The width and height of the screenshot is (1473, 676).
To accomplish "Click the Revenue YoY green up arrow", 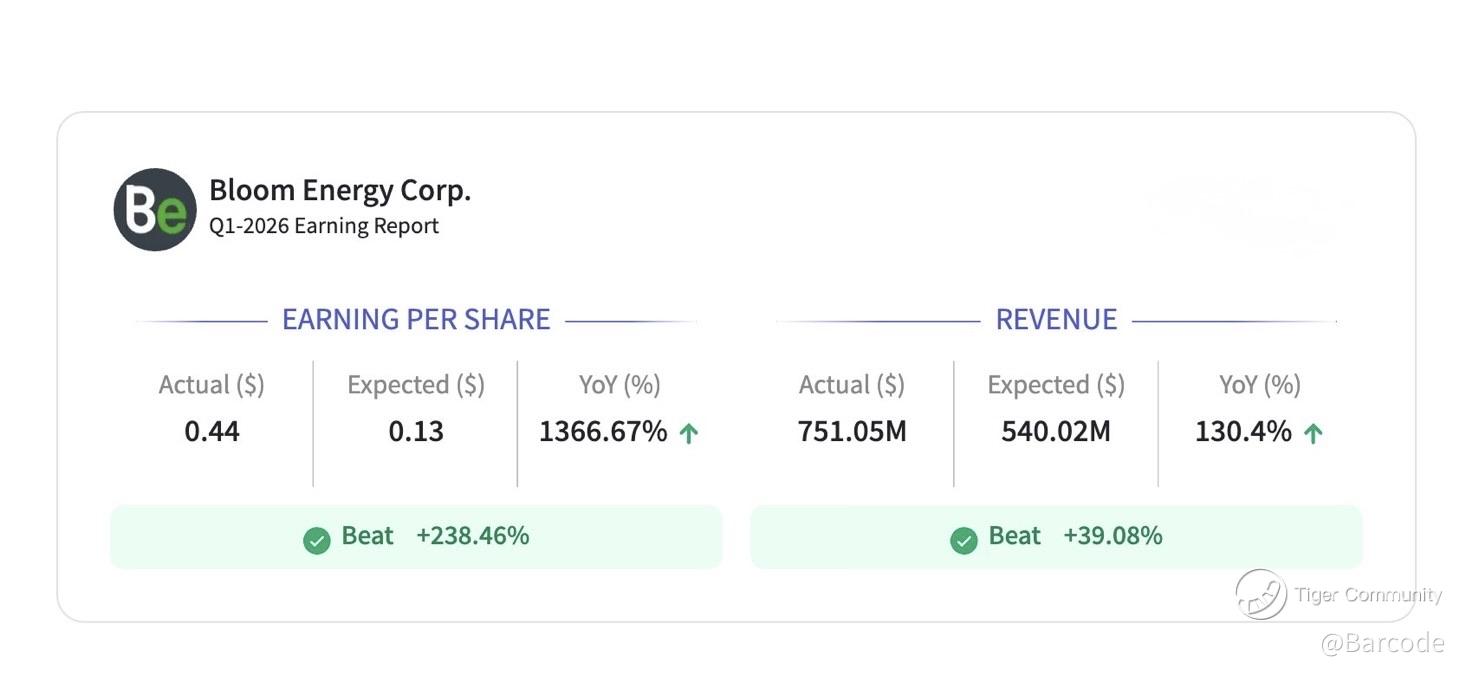I will [1314, 433].
